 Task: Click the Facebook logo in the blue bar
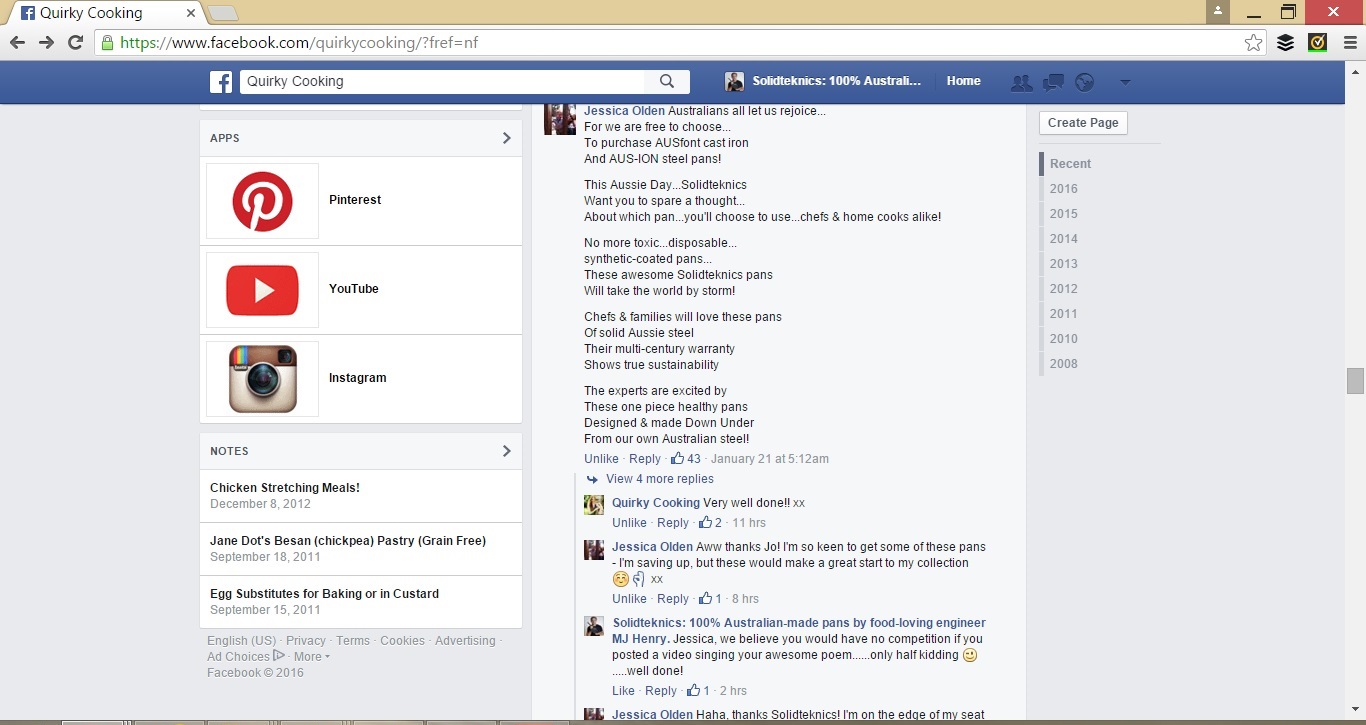point(221,82)
